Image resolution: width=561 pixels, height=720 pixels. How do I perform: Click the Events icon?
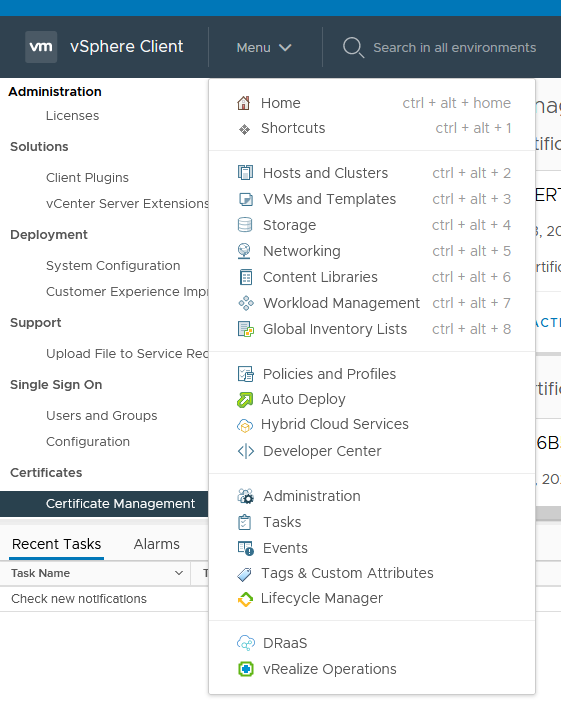pos(246,548)
